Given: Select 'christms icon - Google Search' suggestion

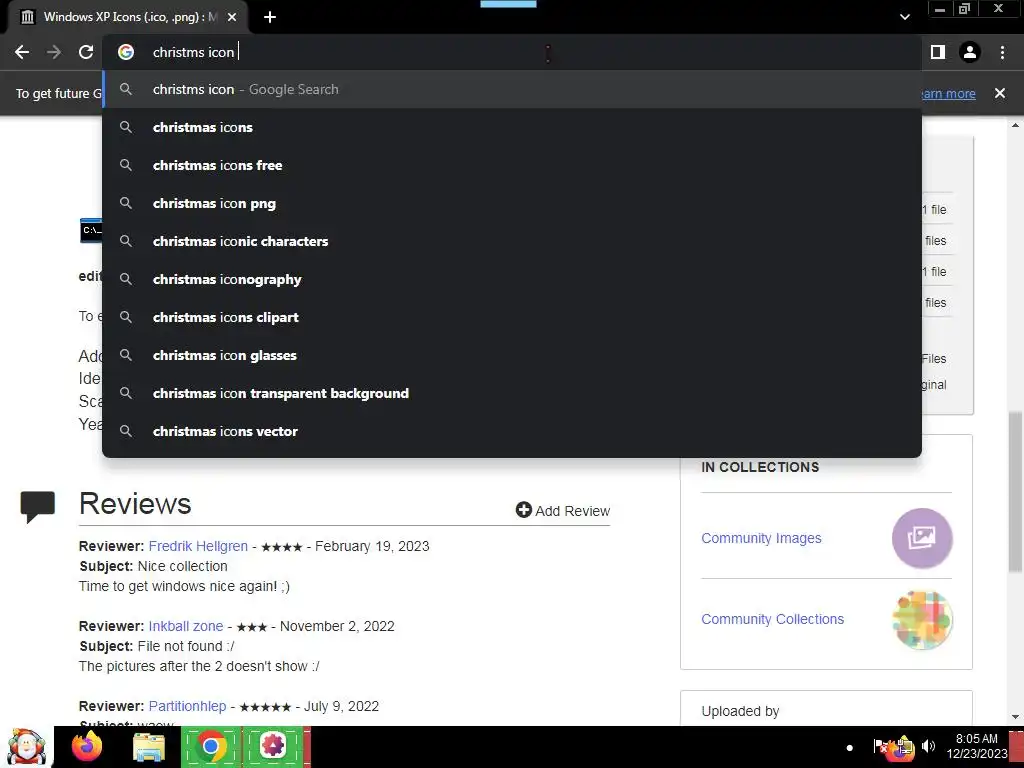Looking at the screenshot, I should [512, 89].
